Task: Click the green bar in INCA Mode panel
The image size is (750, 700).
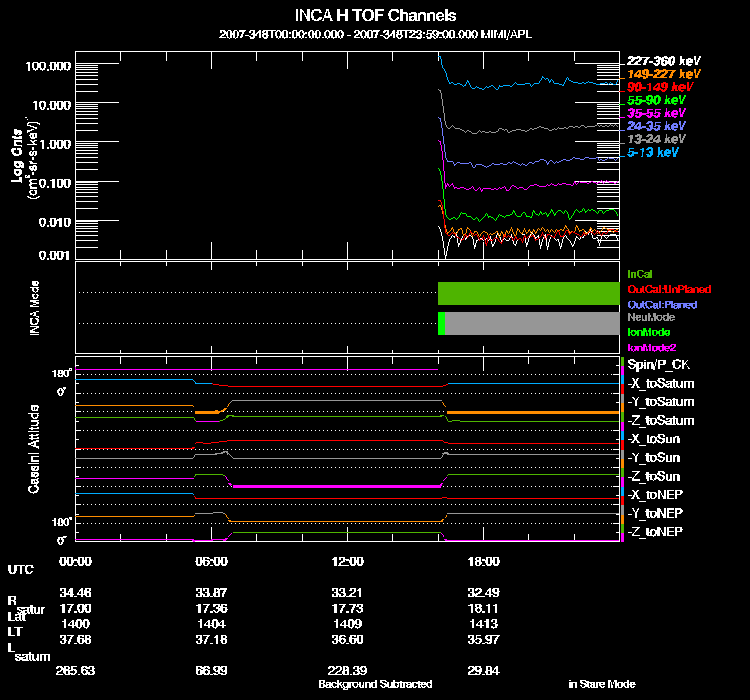Action: pos(530,293)
